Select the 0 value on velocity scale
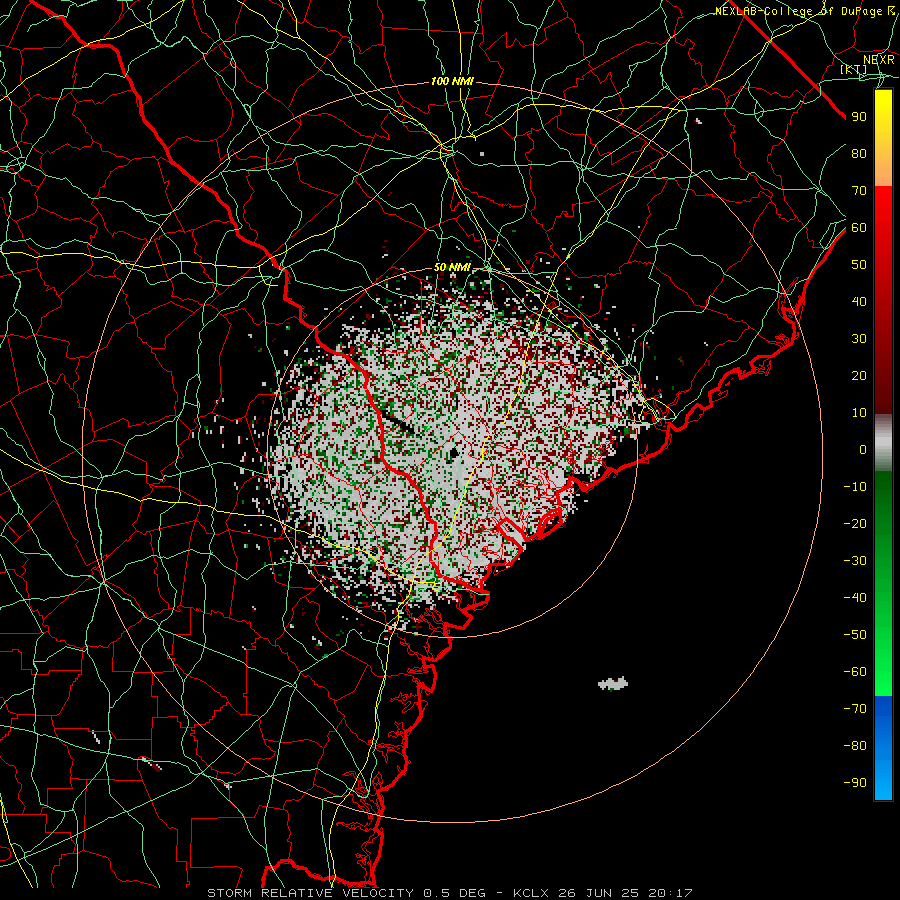 (863, 449)
